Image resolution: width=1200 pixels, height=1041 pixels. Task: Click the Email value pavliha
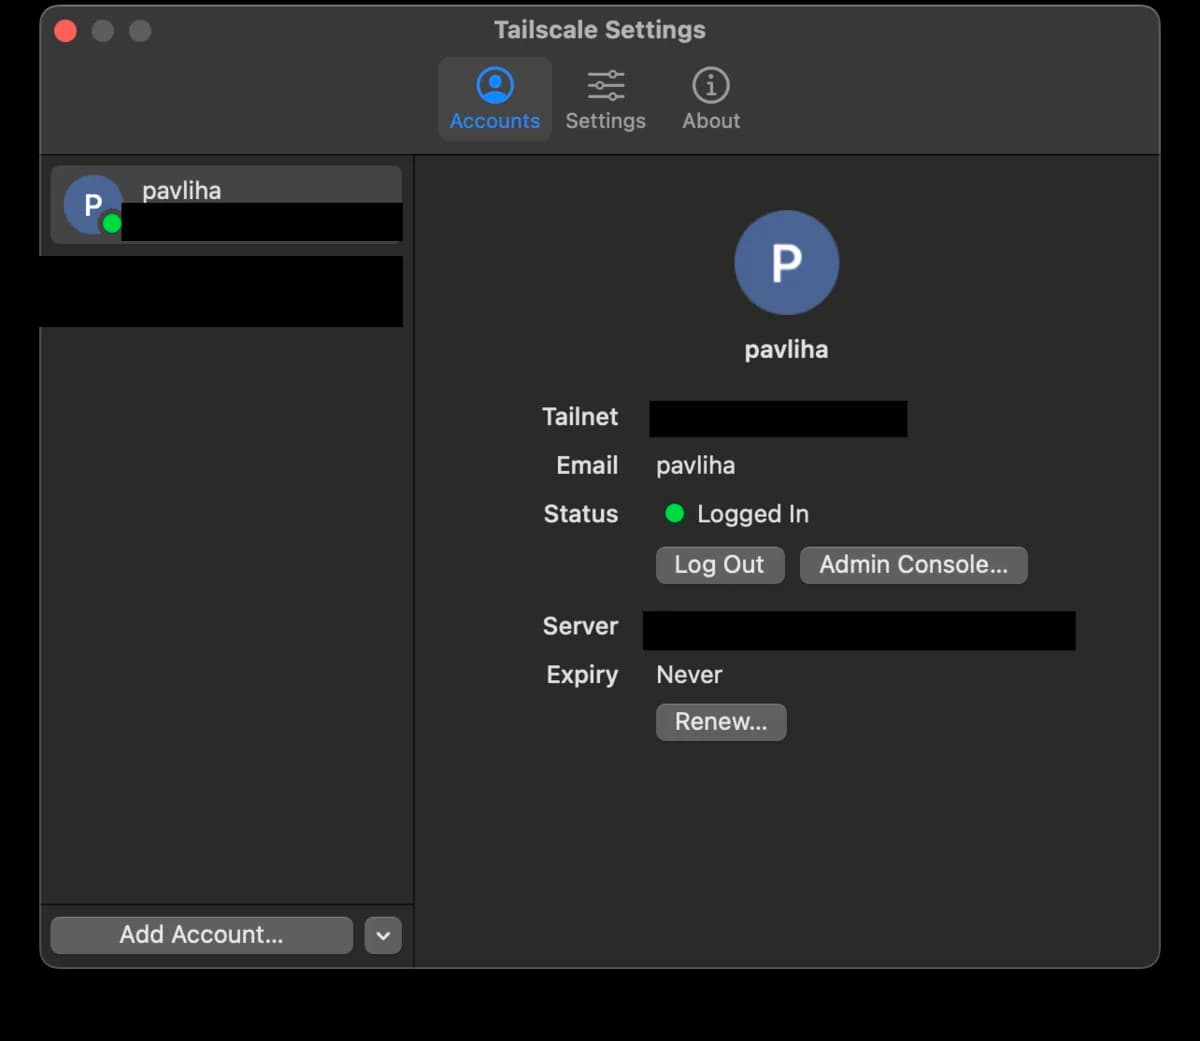coord(695,466)
